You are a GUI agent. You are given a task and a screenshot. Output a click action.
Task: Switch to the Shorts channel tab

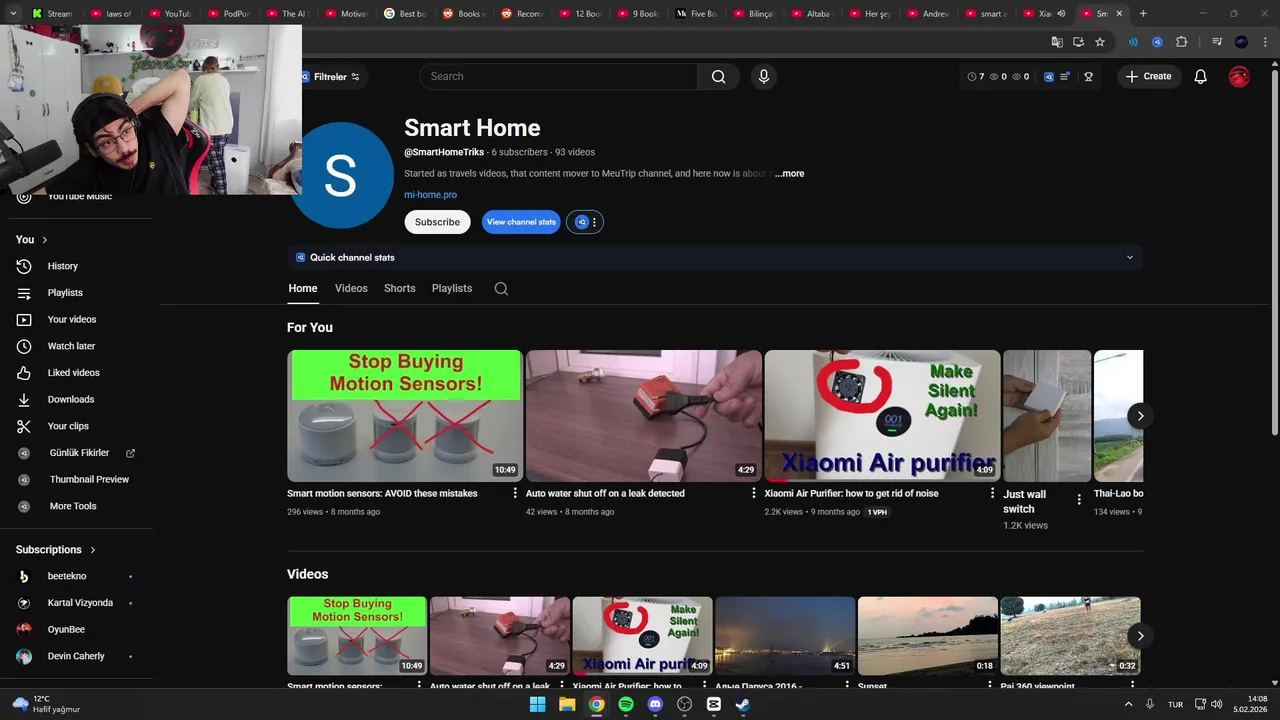pos(400,288)
